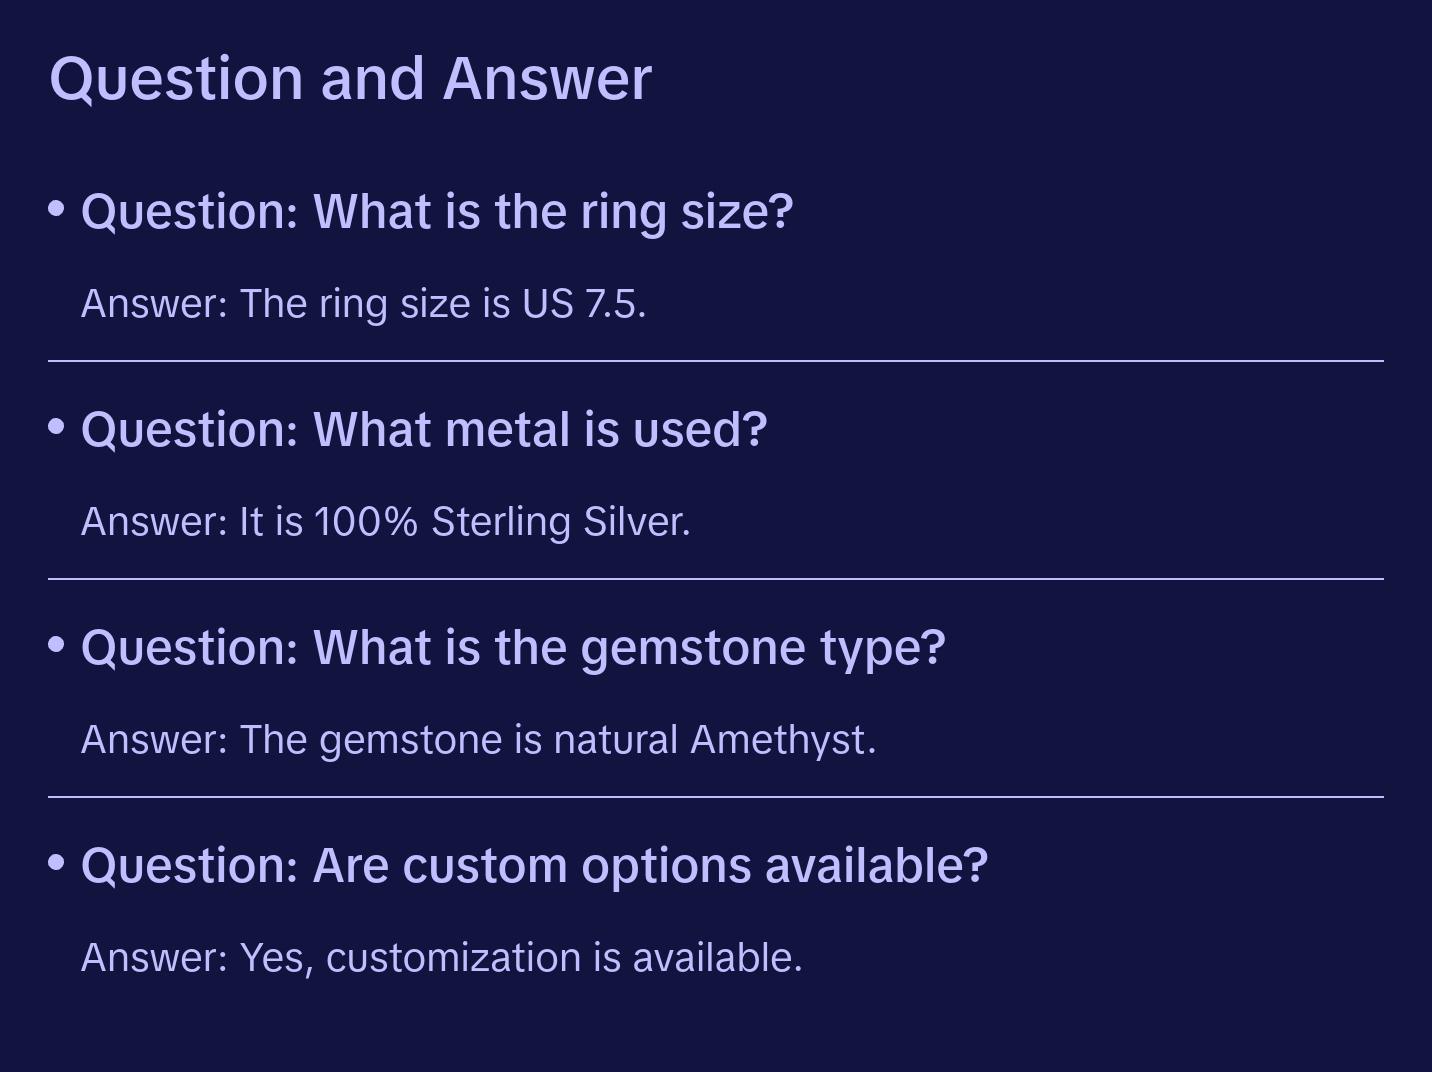Image resolution: width=1432 pixels, height=1072 pixels.
Task: Click the word "Amethyst" in the answer
Action: point(781,740)
